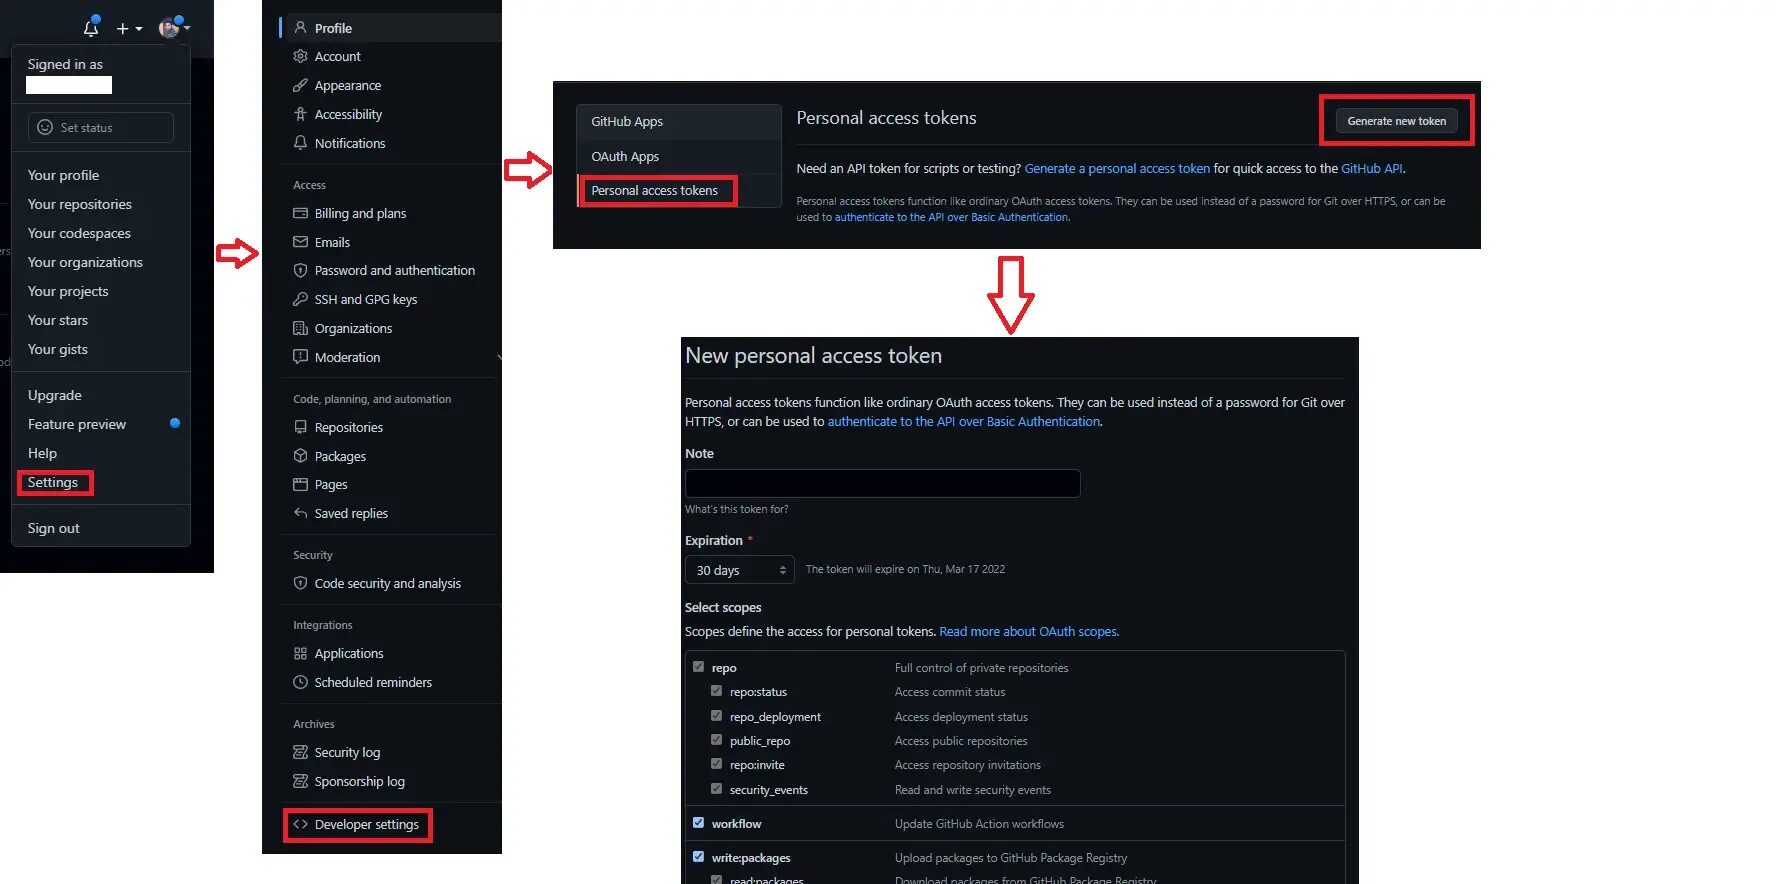Viewport: 1778px width, 884px height.
Task: Click the Appearance paintbrush icon
Action: coord(300,85)
